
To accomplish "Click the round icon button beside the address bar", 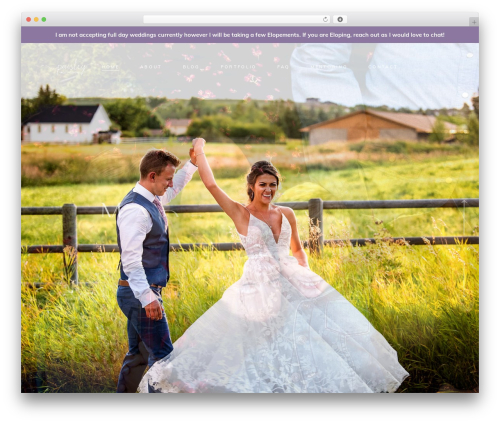I will [340, 20].
